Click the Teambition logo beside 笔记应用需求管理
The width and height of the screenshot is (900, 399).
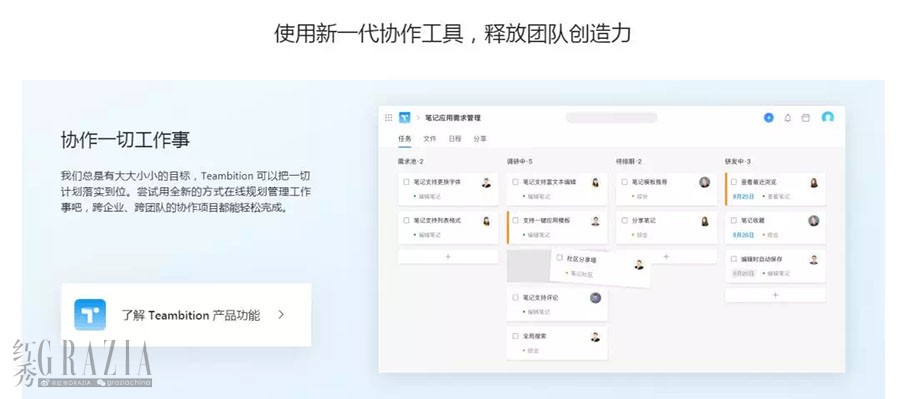[405, 117]
